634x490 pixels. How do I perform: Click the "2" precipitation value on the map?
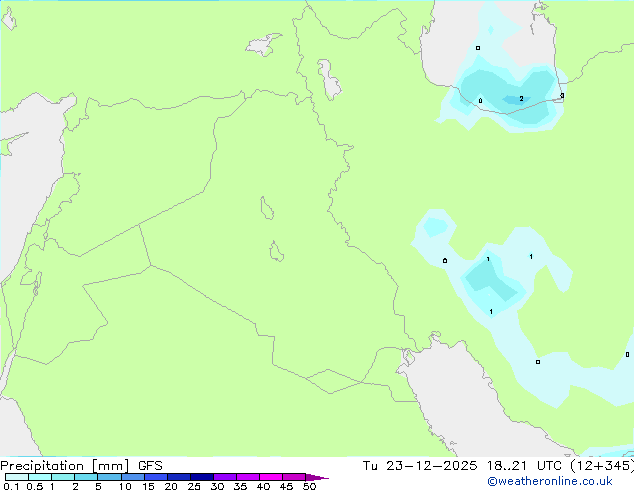[x=521, y=99]
